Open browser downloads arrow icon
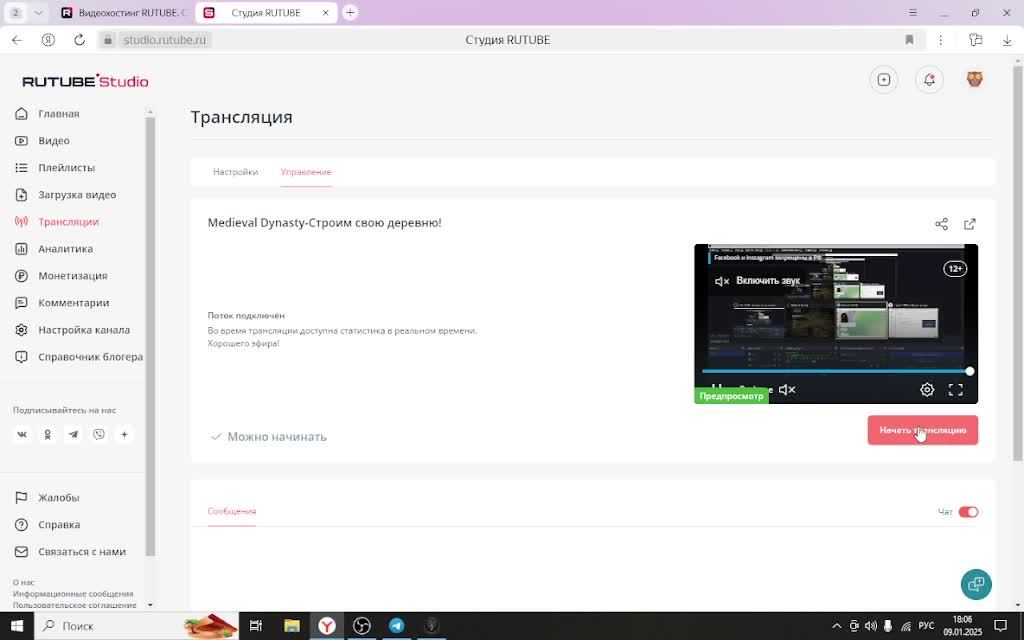The width and height of the screenshot is (1024, 640). pos(1007,40)
